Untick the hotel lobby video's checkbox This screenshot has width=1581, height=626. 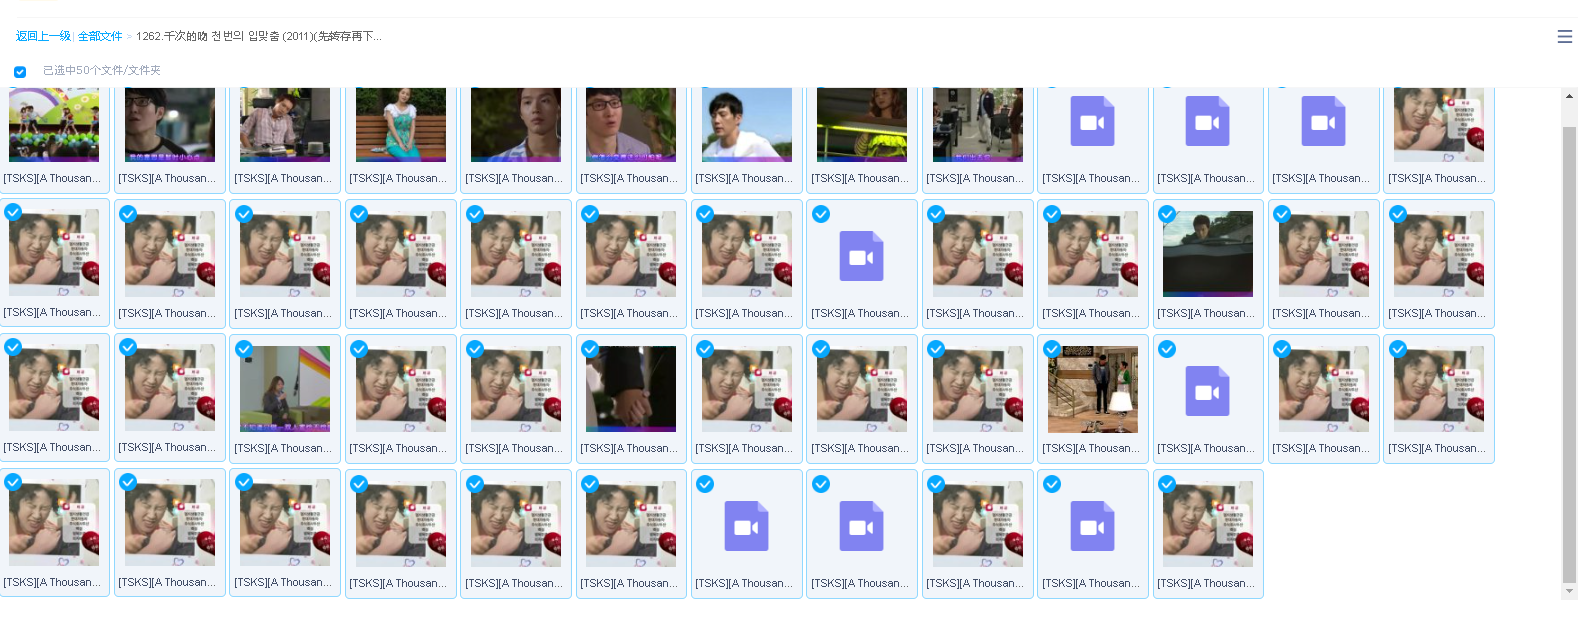click(x=1052, y=349)
